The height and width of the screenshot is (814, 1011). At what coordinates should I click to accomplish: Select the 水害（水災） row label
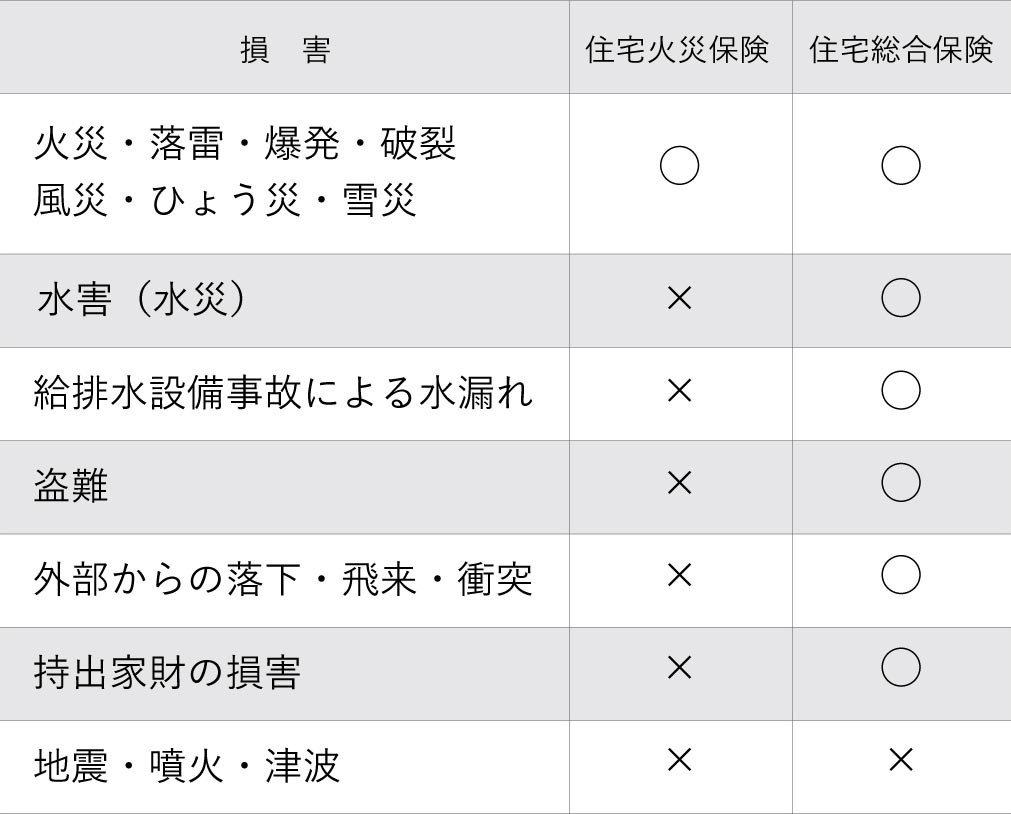[141, 300]
